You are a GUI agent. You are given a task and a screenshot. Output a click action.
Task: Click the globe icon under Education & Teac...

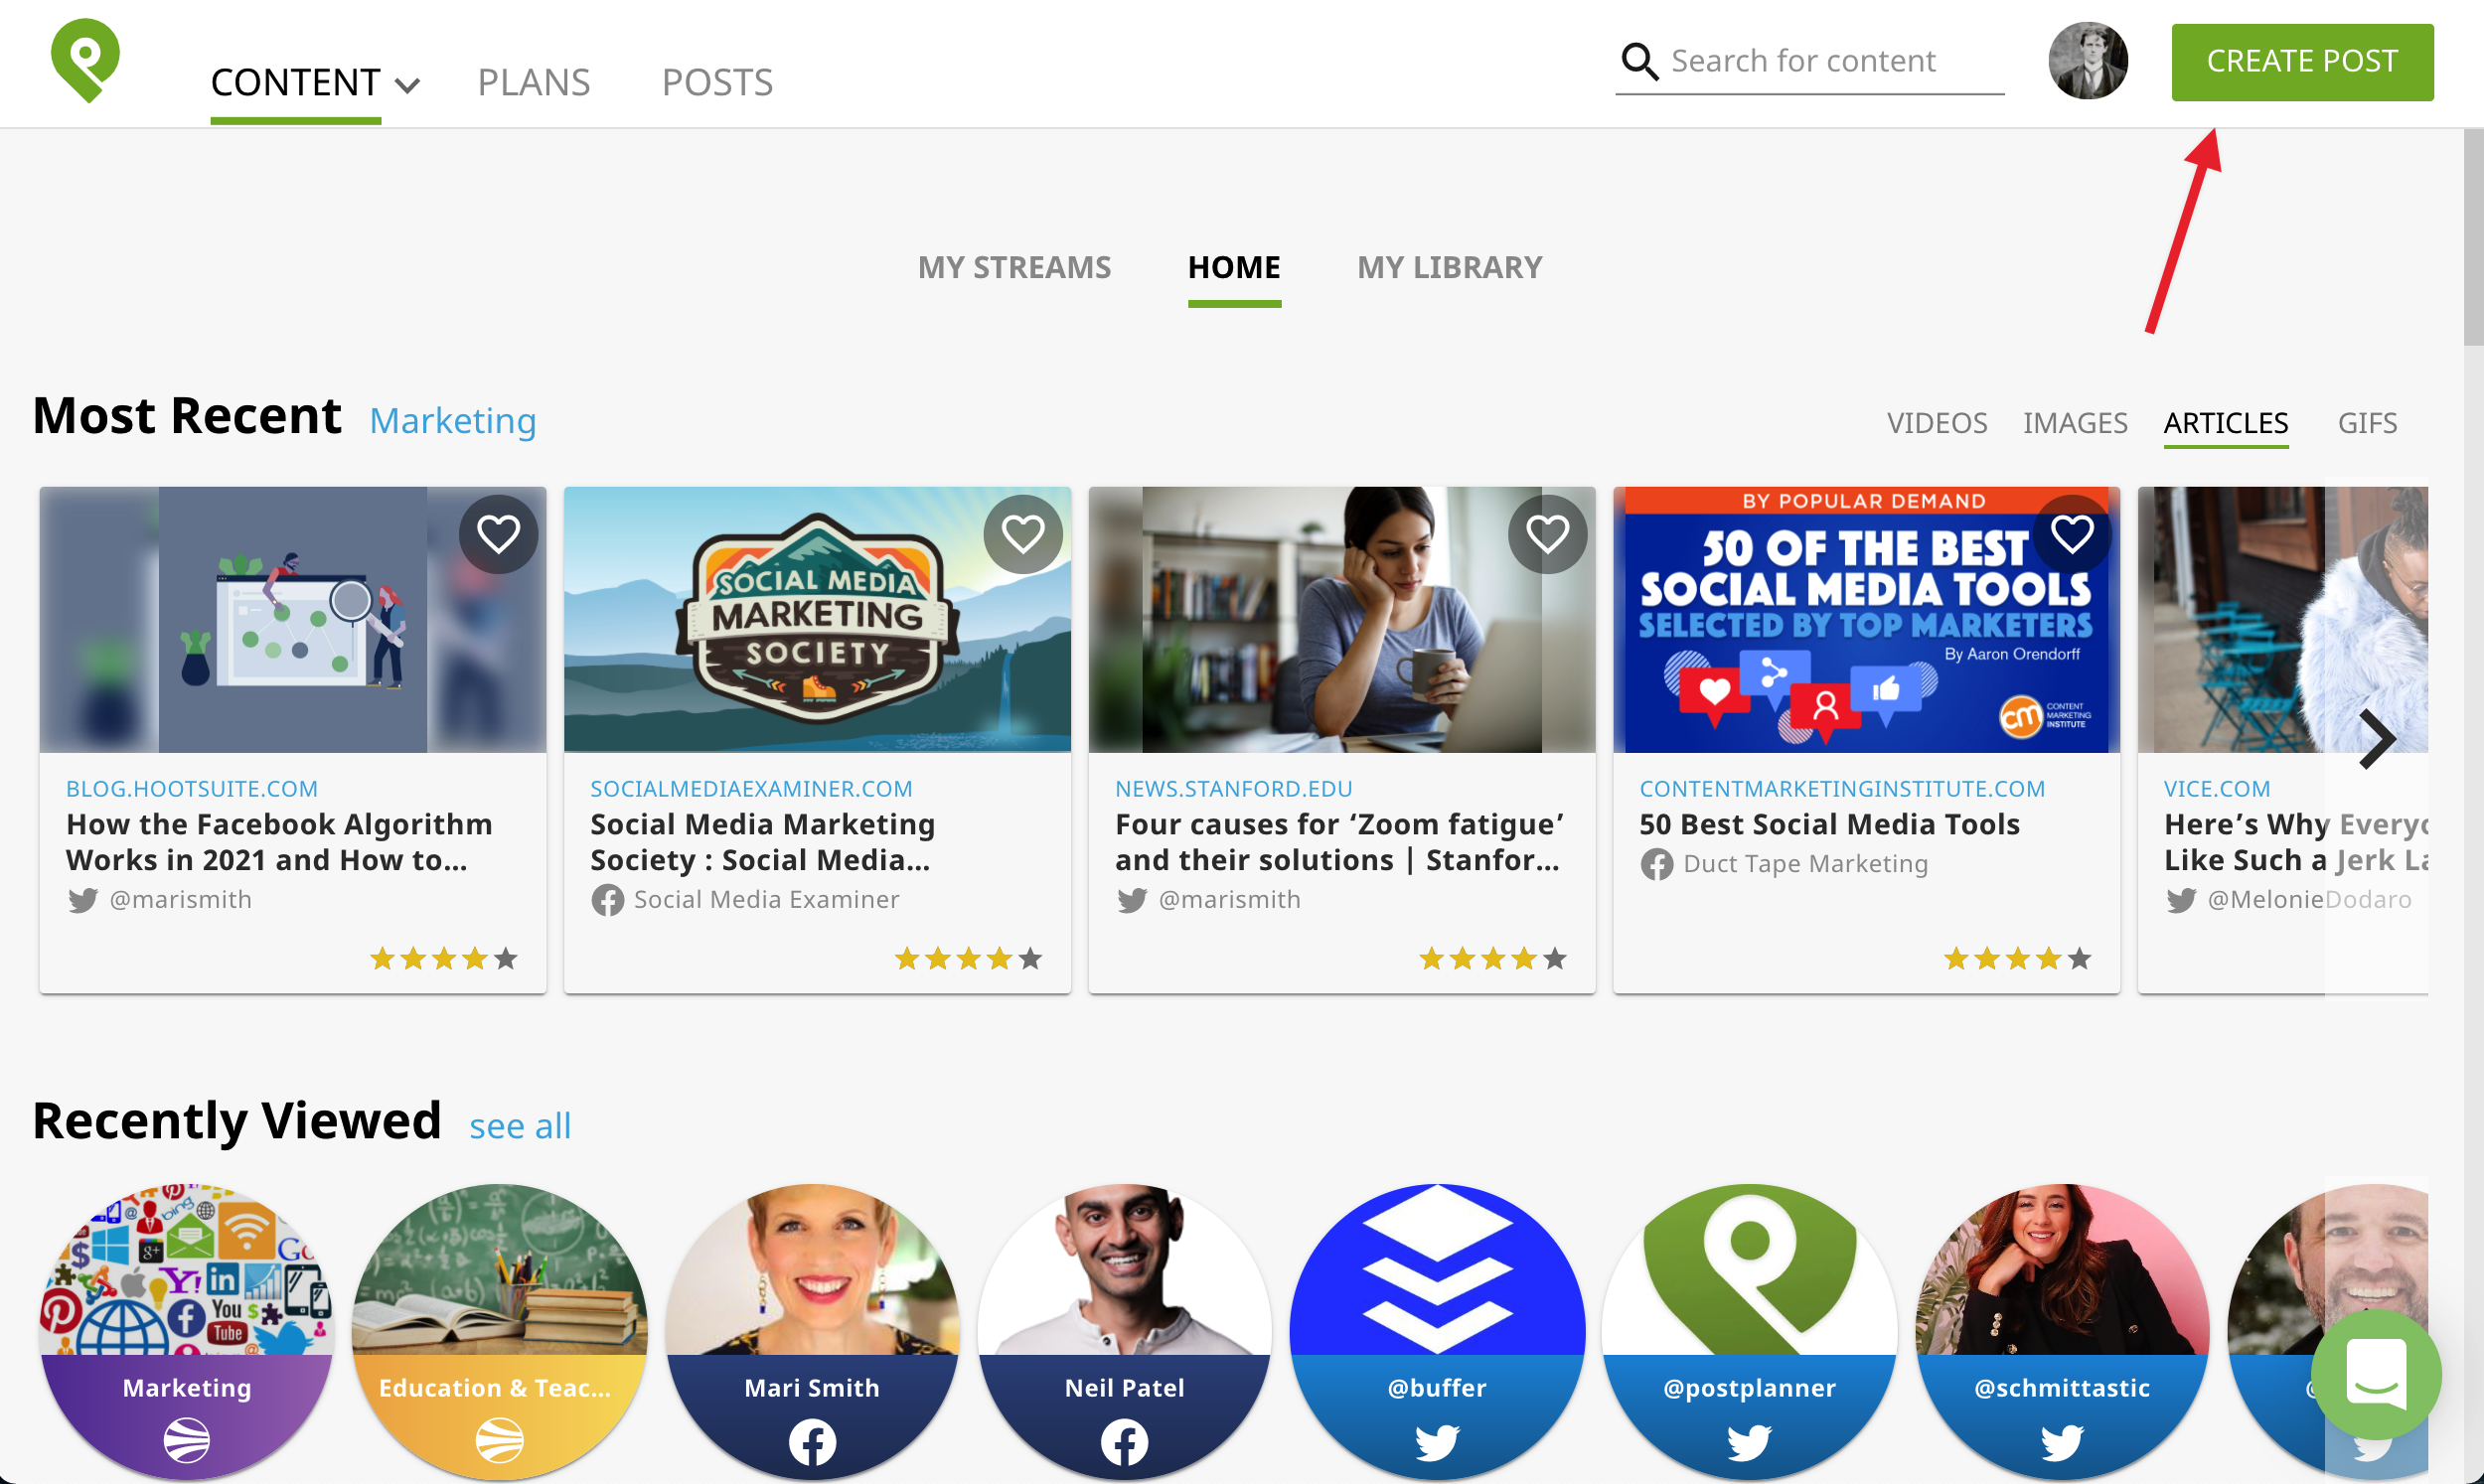coord(499,1441)
